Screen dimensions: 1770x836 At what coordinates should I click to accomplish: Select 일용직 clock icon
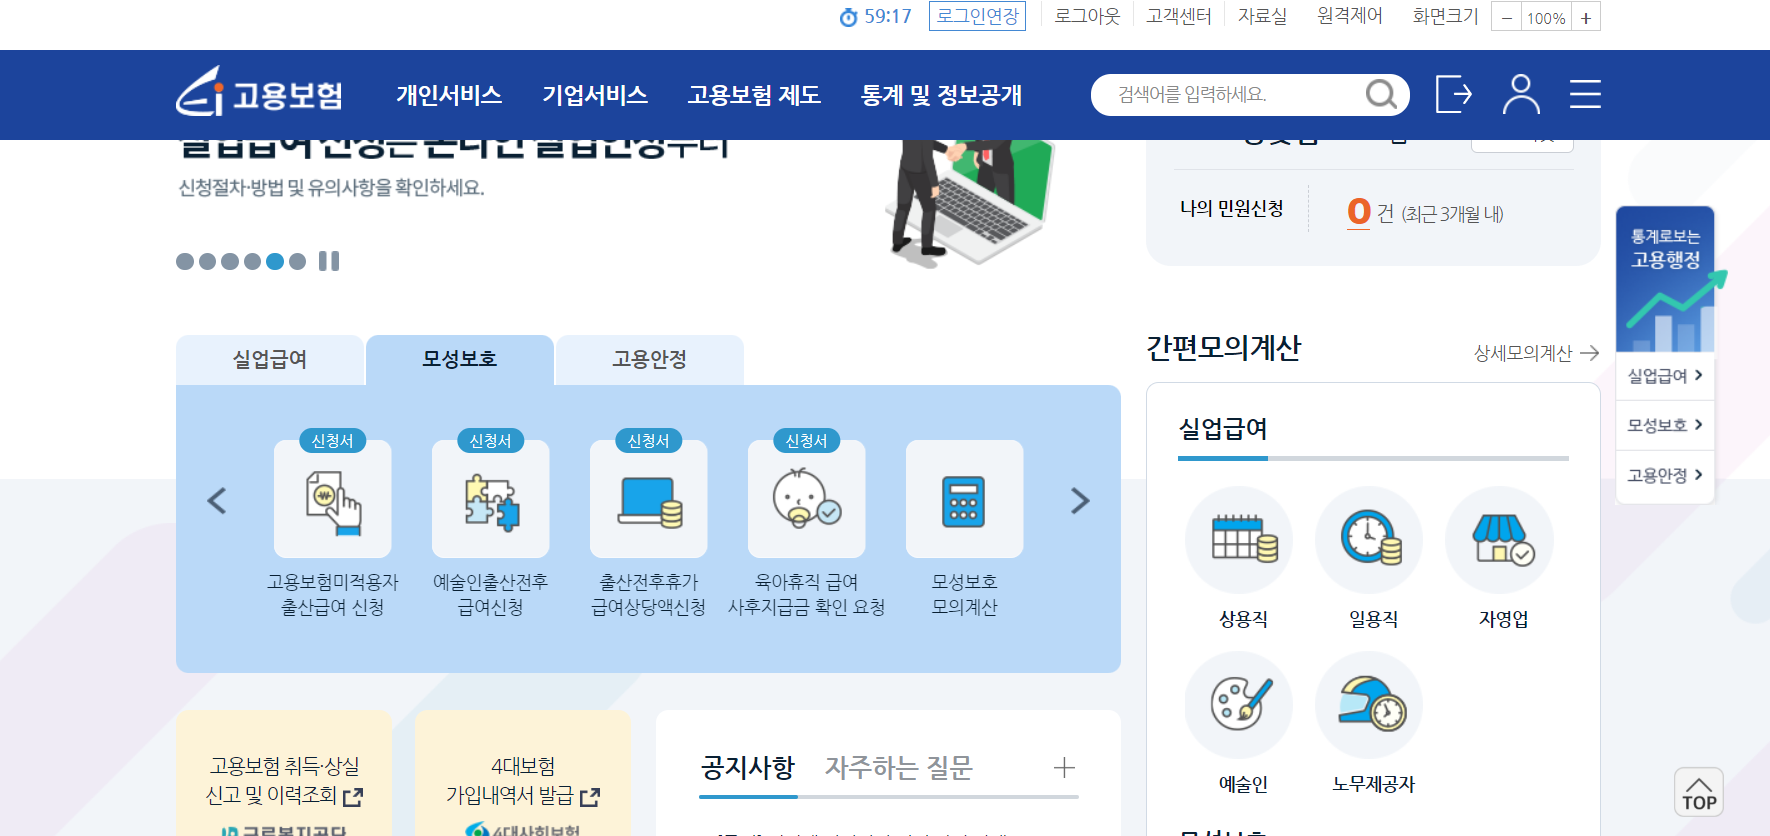pos(1369,540)
